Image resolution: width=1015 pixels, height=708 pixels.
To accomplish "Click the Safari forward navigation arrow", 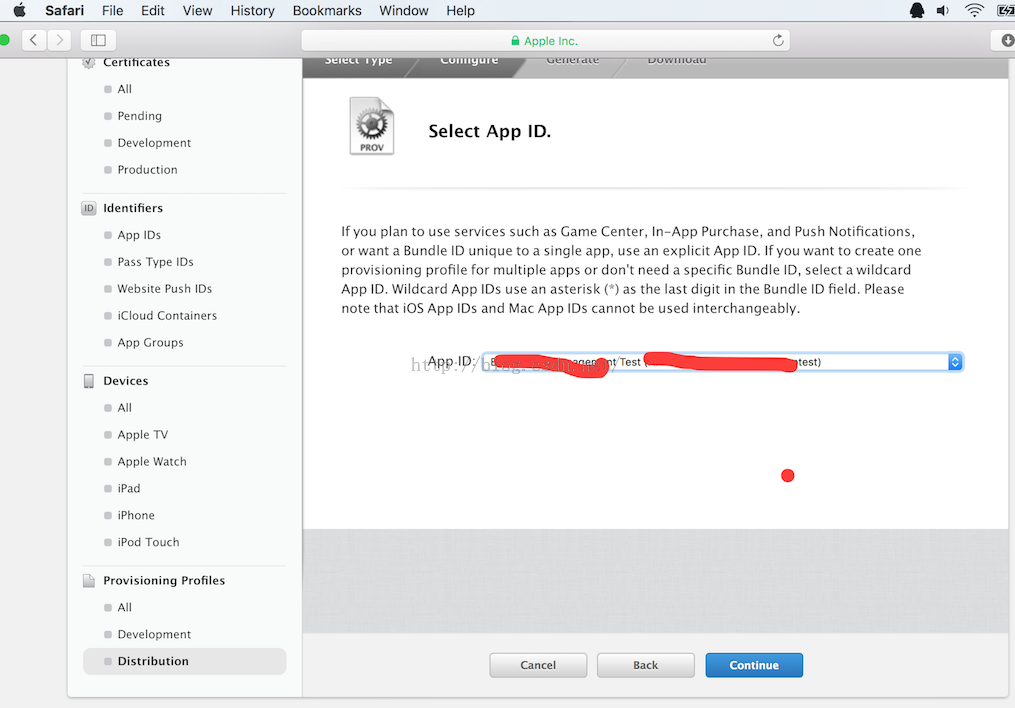I will point(60,40).
